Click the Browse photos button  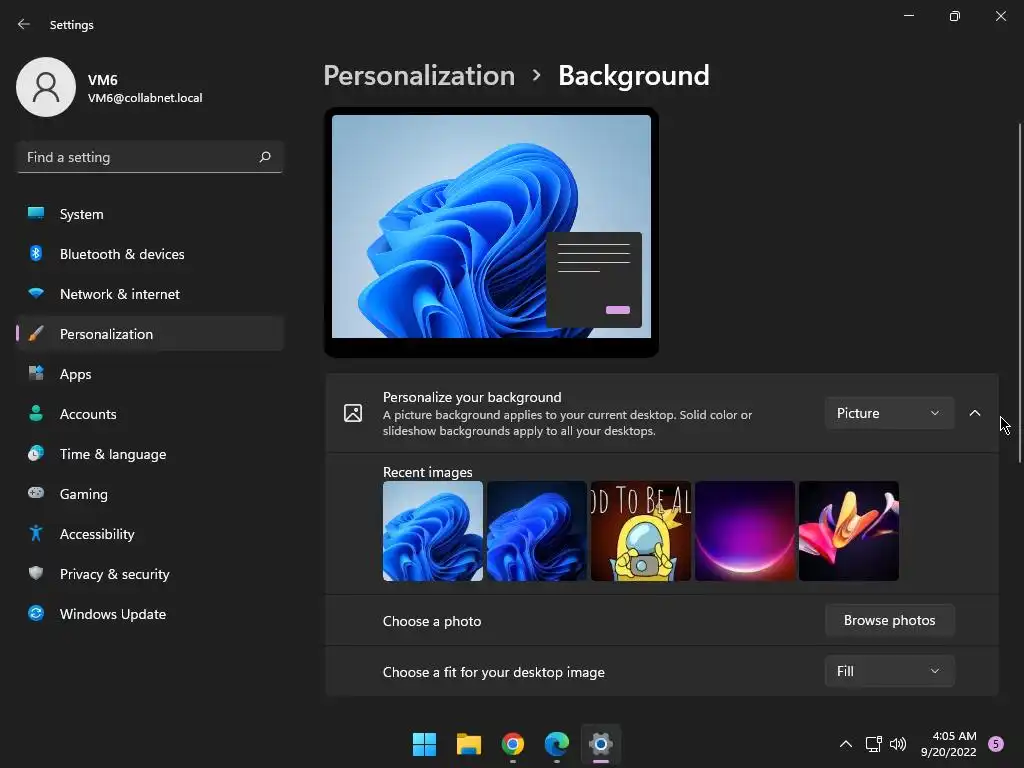(x=889, y=620)
